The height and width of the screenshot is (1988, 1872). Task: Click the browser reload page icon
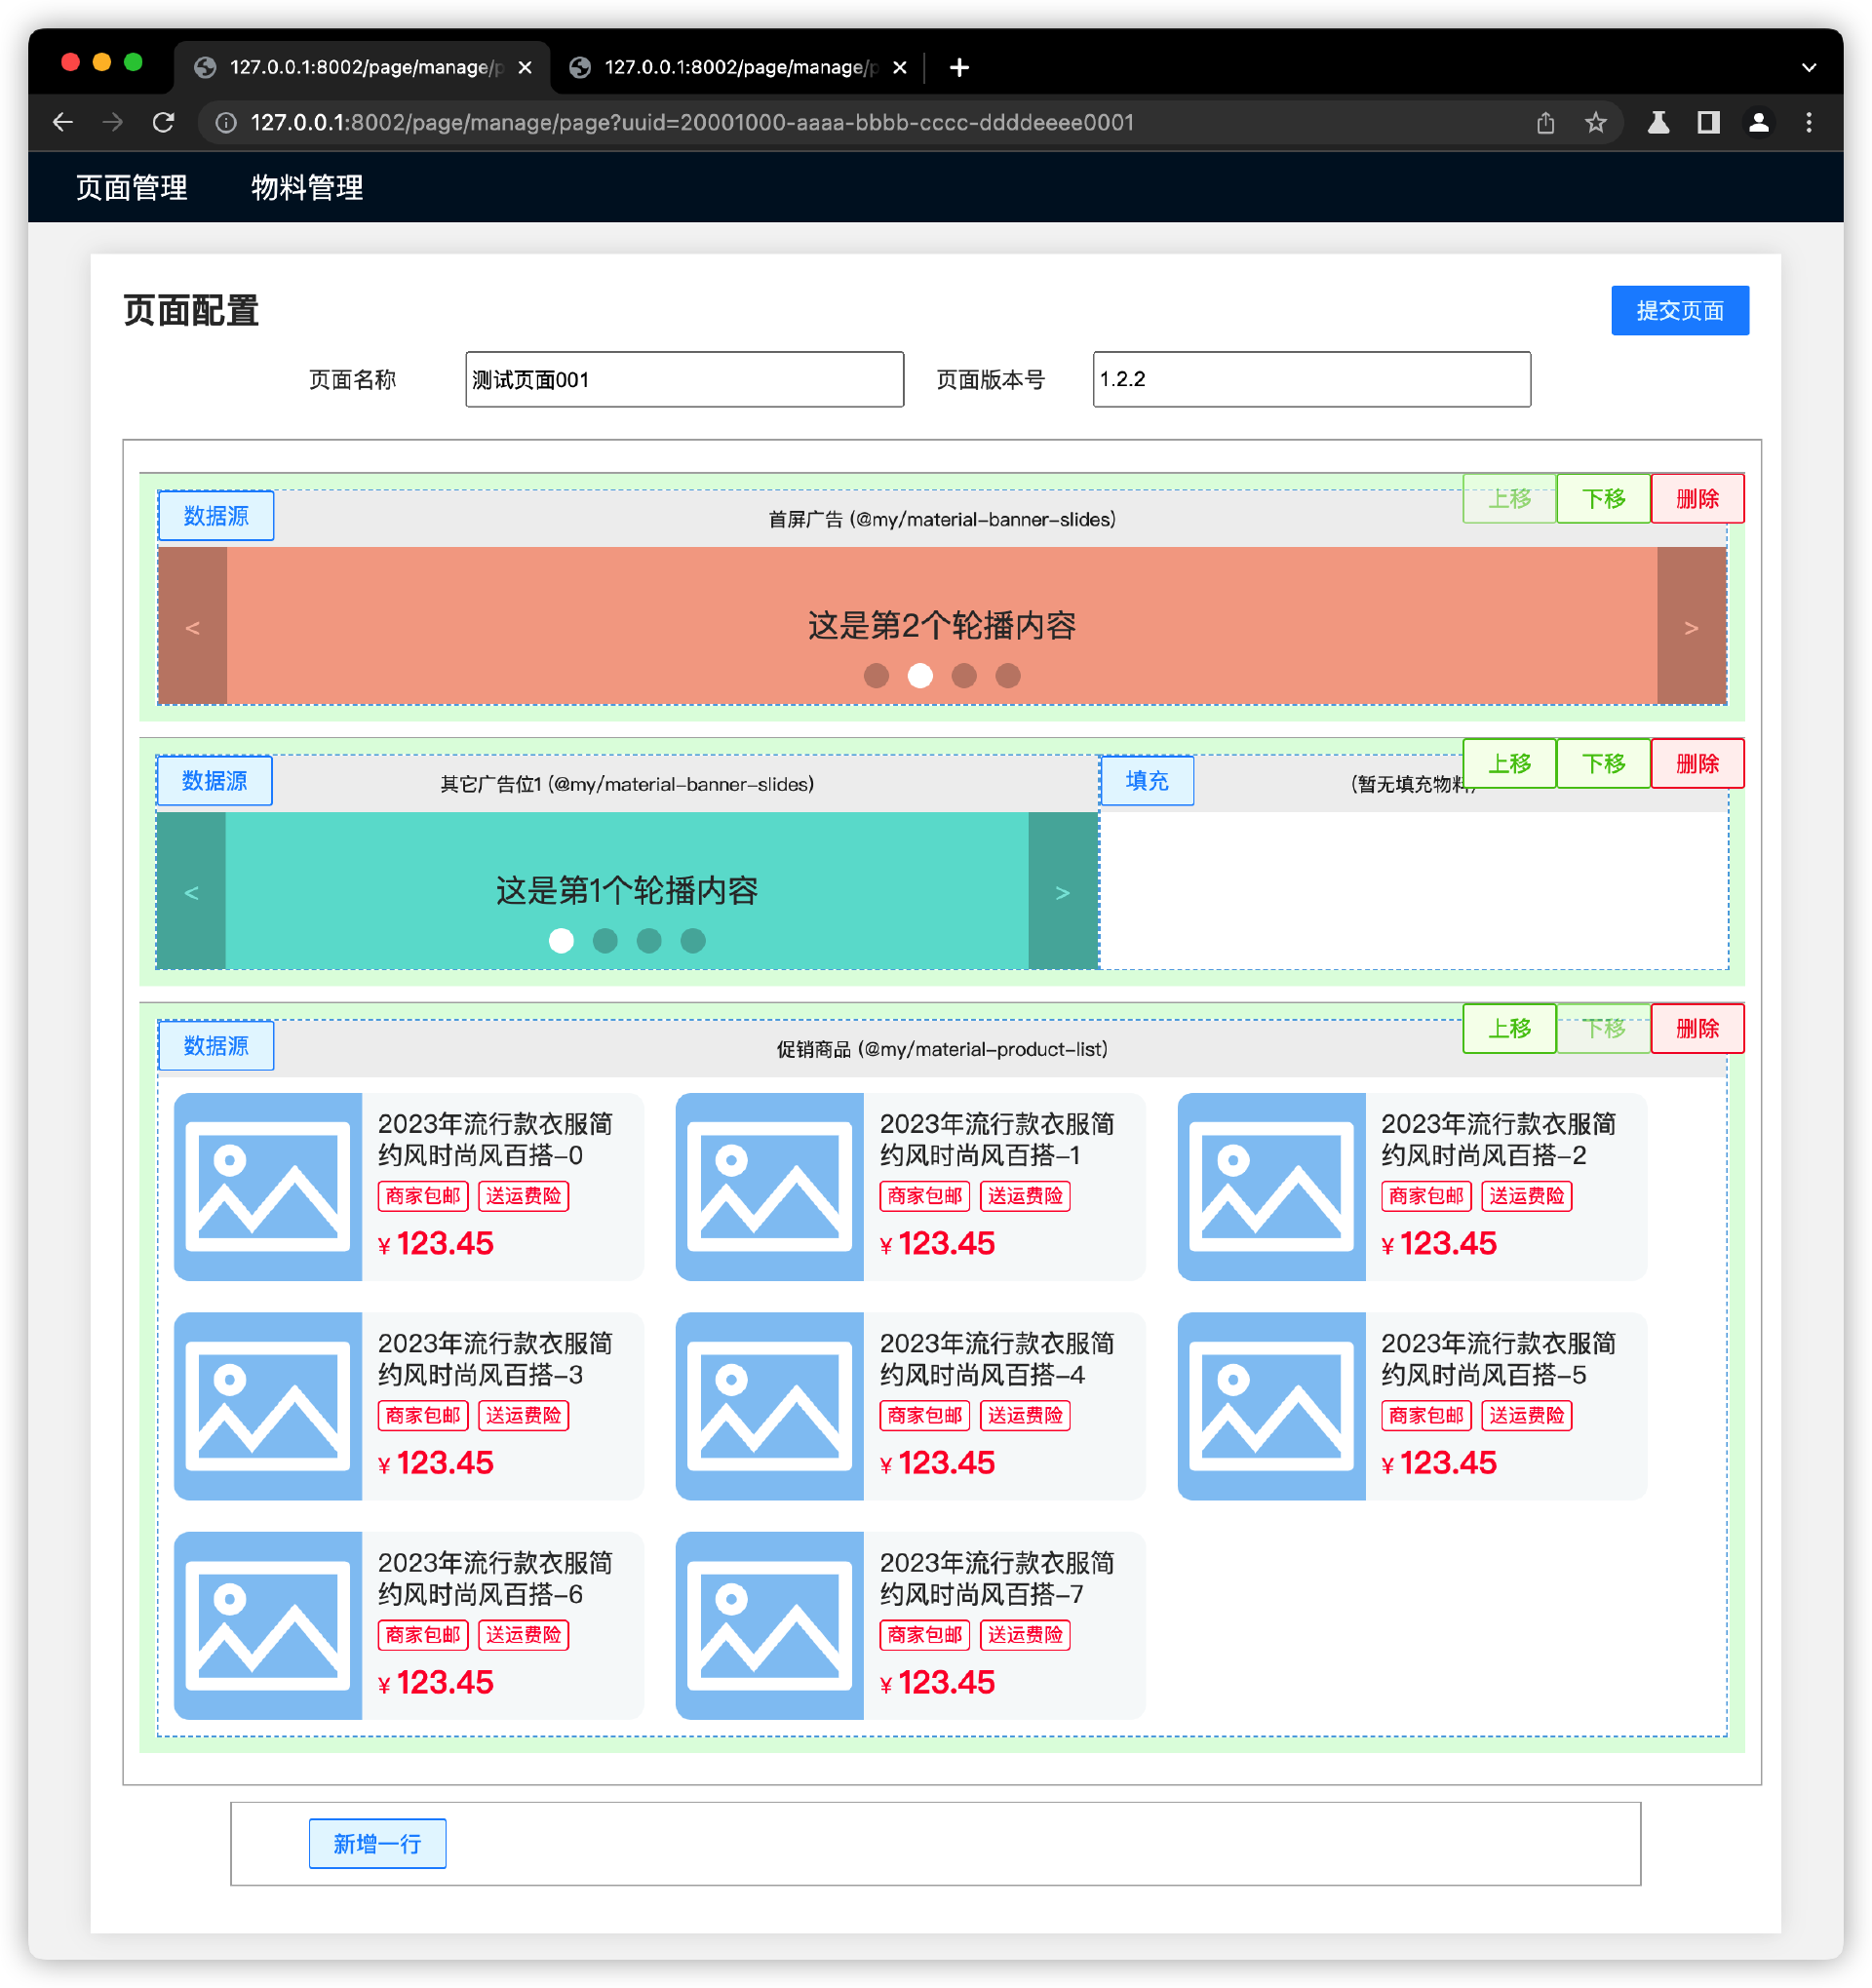(x=163, y=122)
